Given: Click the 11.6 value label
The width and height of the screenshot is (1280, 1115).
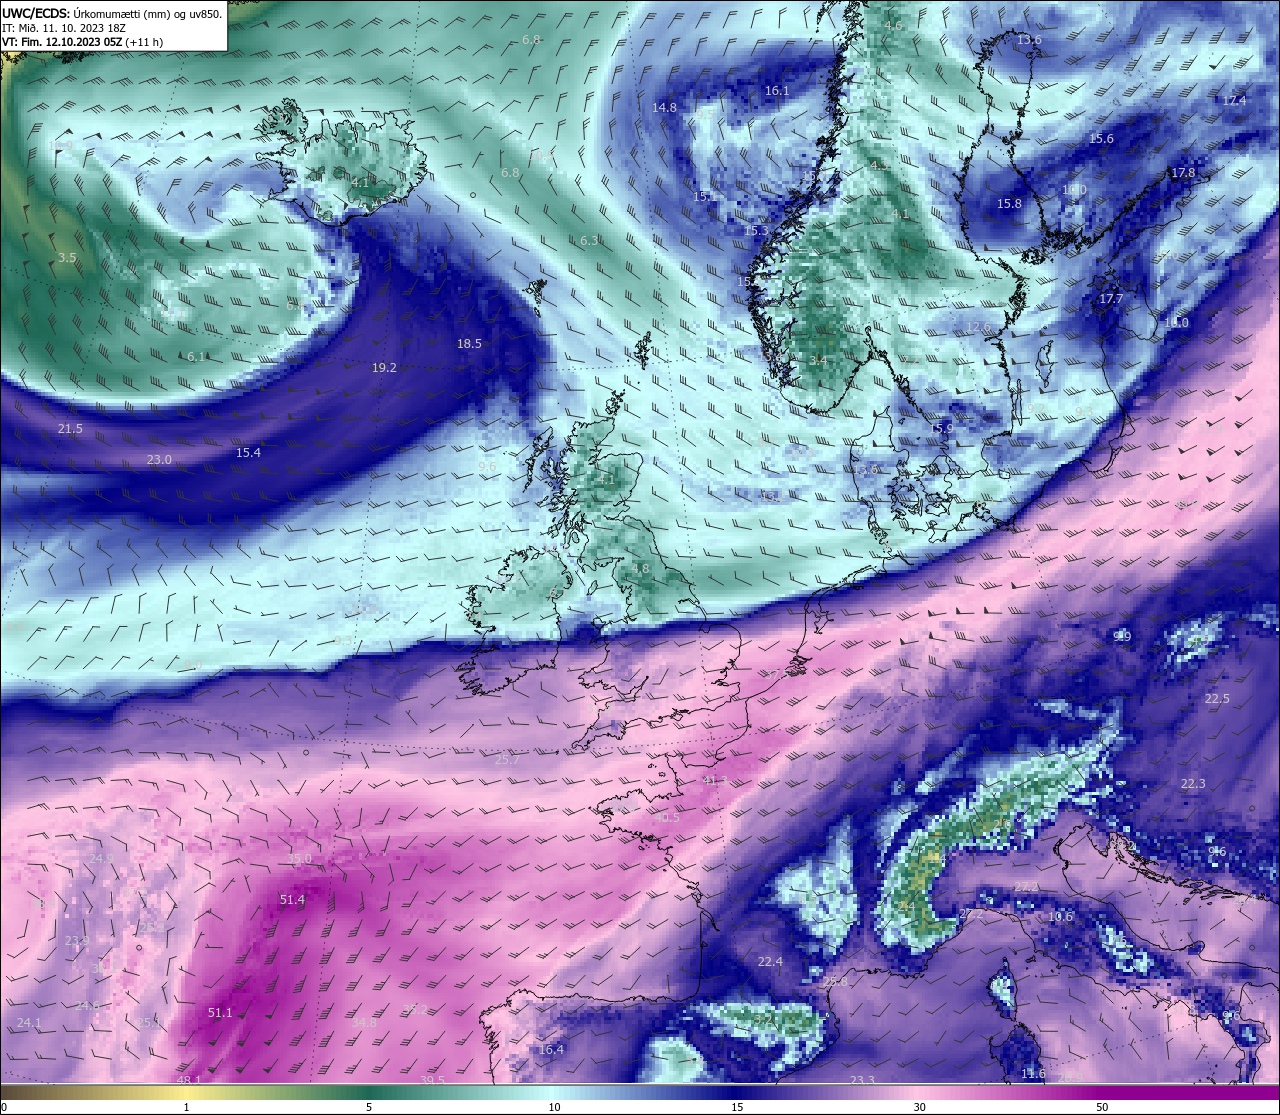Looking at the screenshot, I should 1033,1074.
